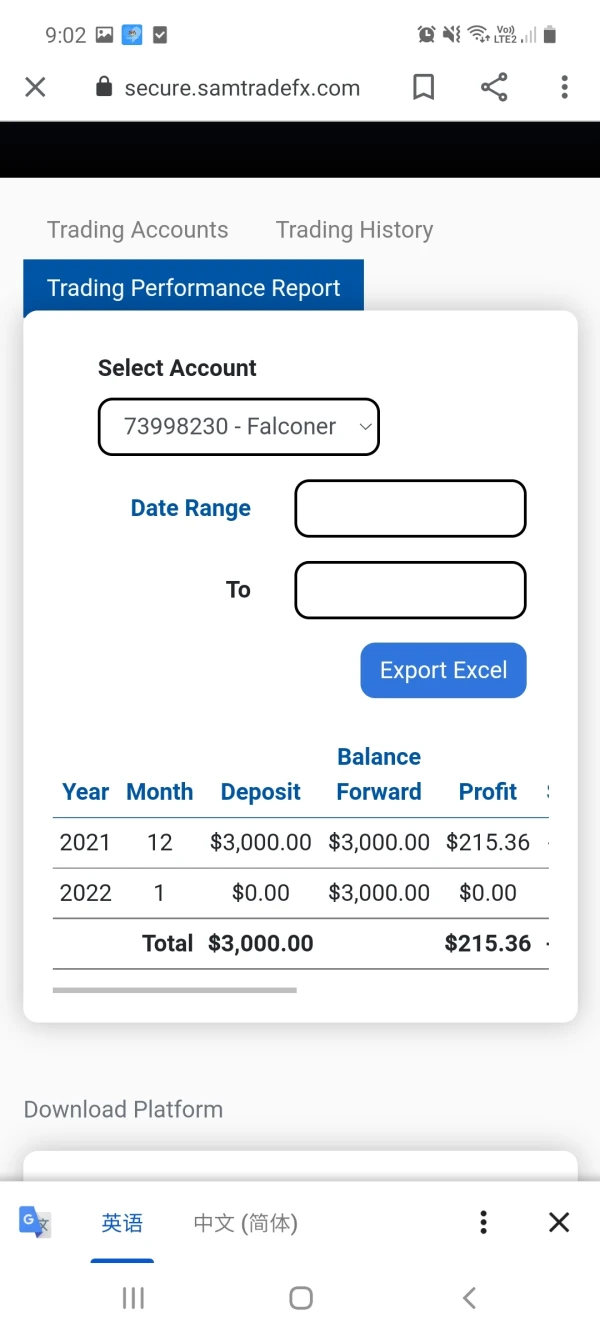This screenshot has width=600, height=1333.
Task: Tap the padlock site security icon
Action: [x=104, y=88]
